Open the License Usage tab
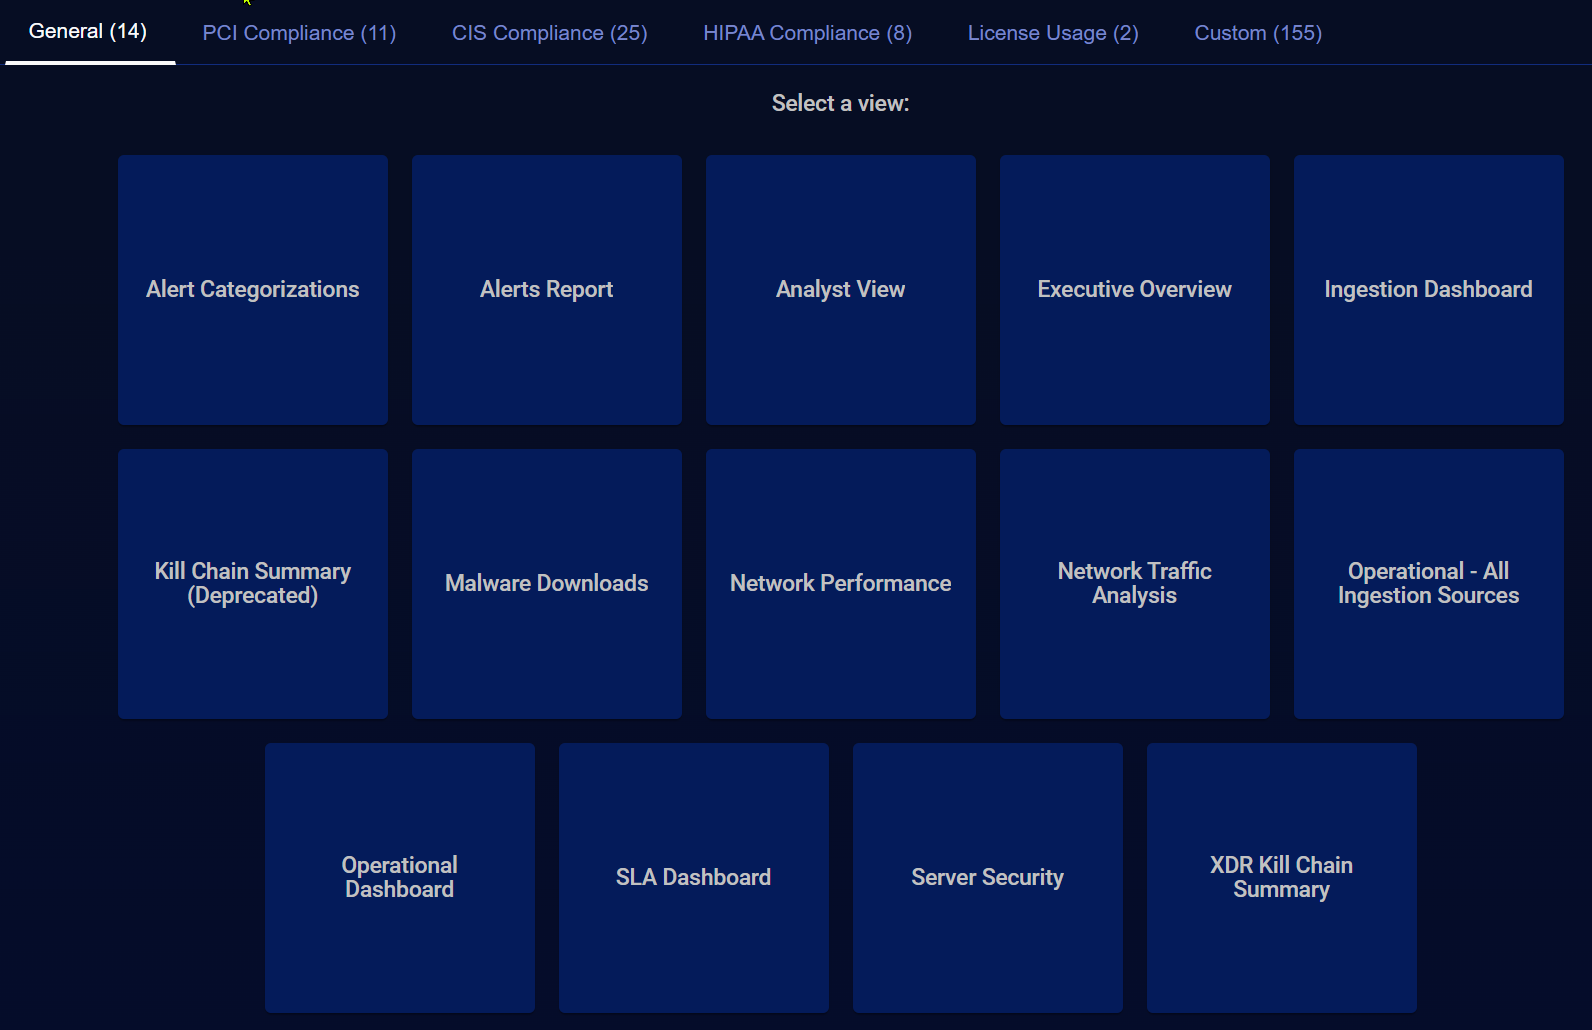Image resolution: width=1592 pixels, height=1030 pixels. click(1052, 33)
